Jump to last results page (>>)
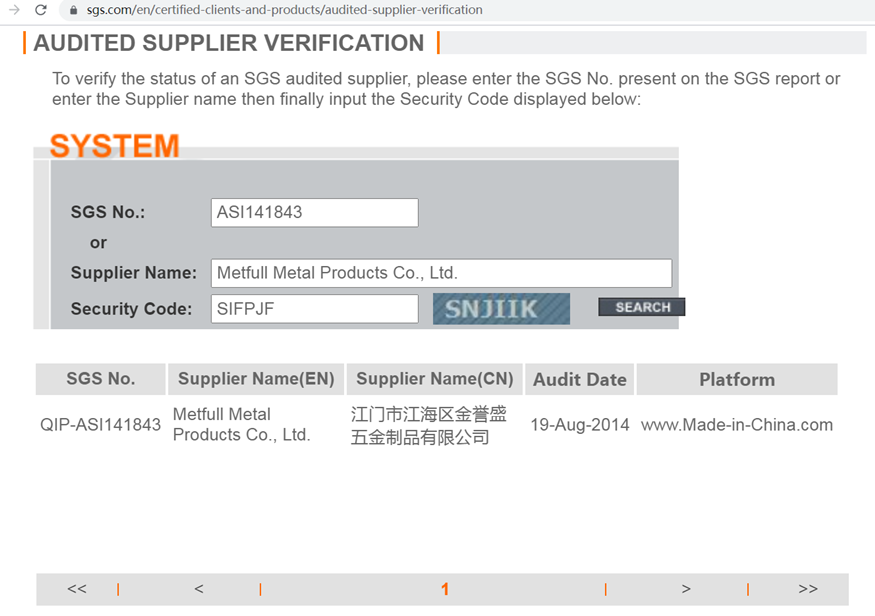This screenshot has width=875, height=616. click(x=808, y=589)
